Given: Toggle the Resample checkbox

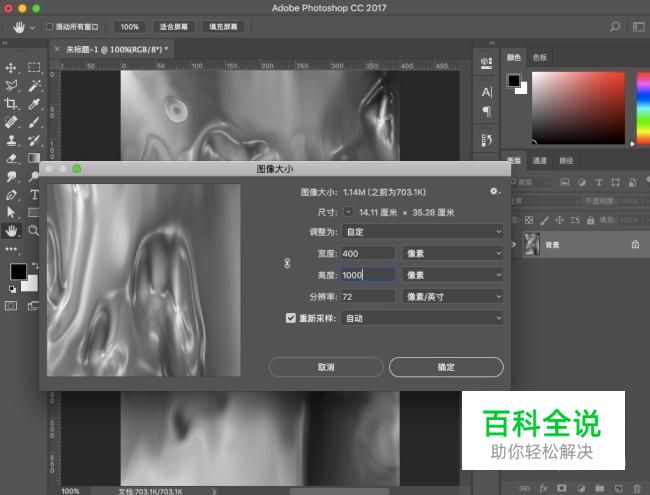Looking at the screenshot, I should pos(291,318).
